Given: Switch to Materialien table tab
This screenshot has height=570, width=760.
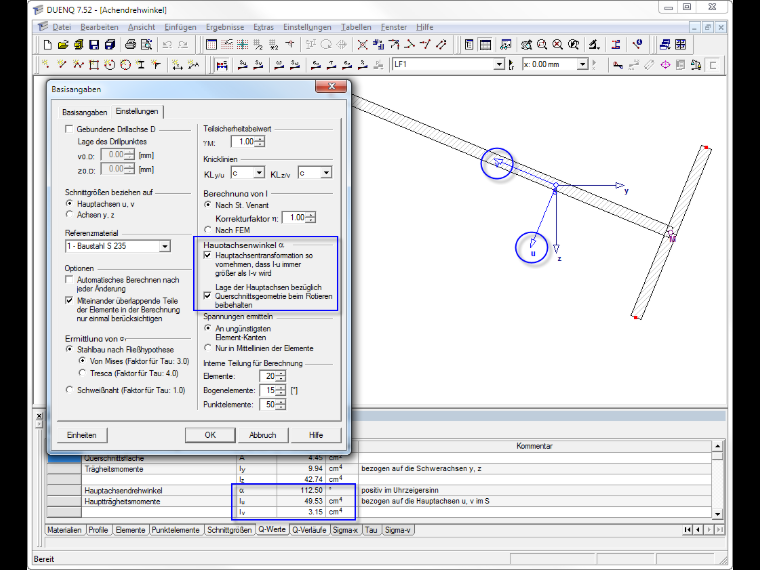Looking at the screenshot, I should point(64,530).
